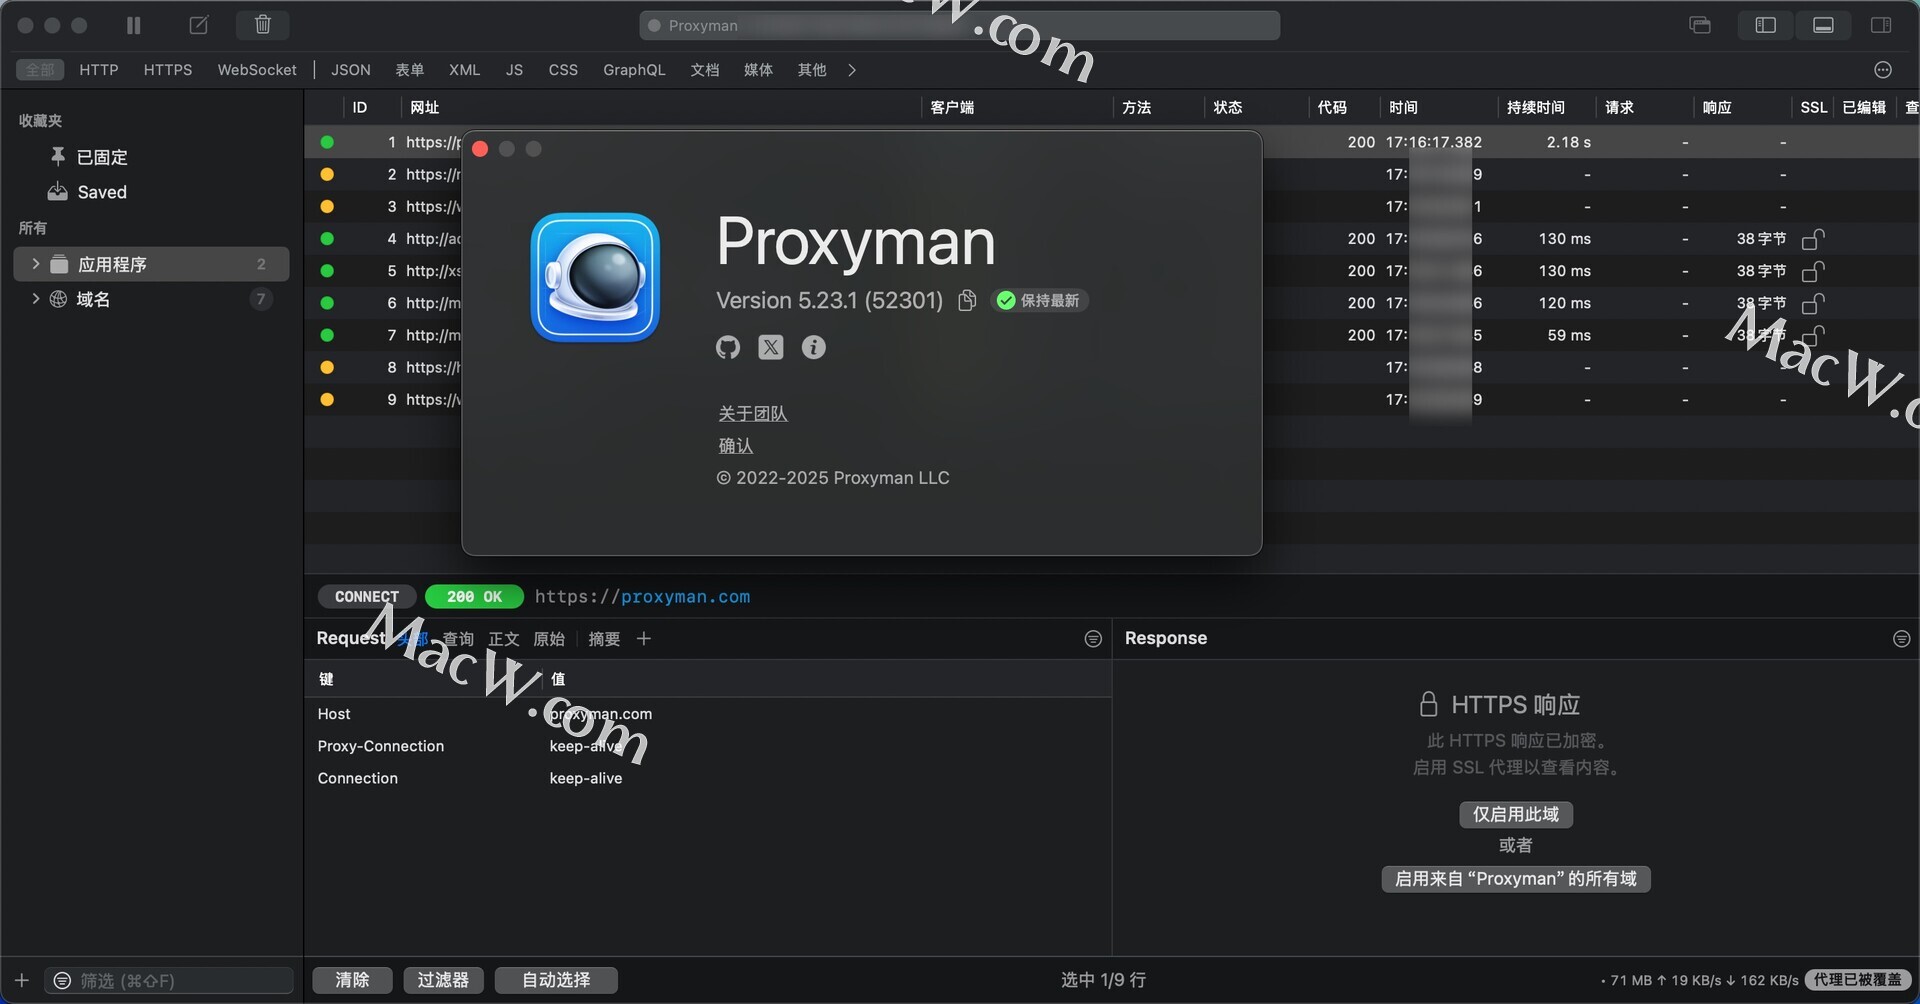Open the X (Twitter) icon in the About dialog
The height and width of the screenshot is (1004, 1920).
tap(771, 347)
